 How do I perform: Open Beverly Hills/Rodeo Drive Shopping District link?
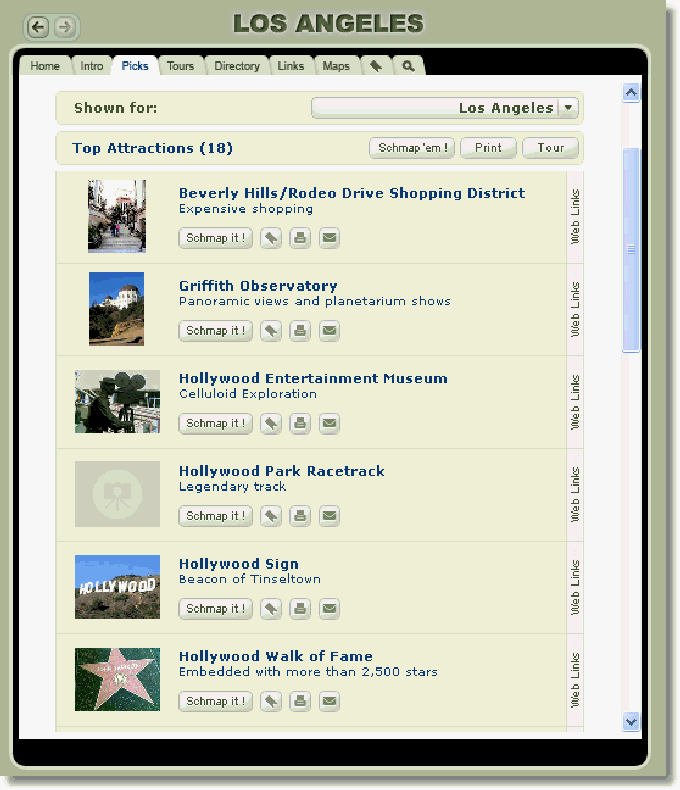pyautogui.click(x=352, y=193)
